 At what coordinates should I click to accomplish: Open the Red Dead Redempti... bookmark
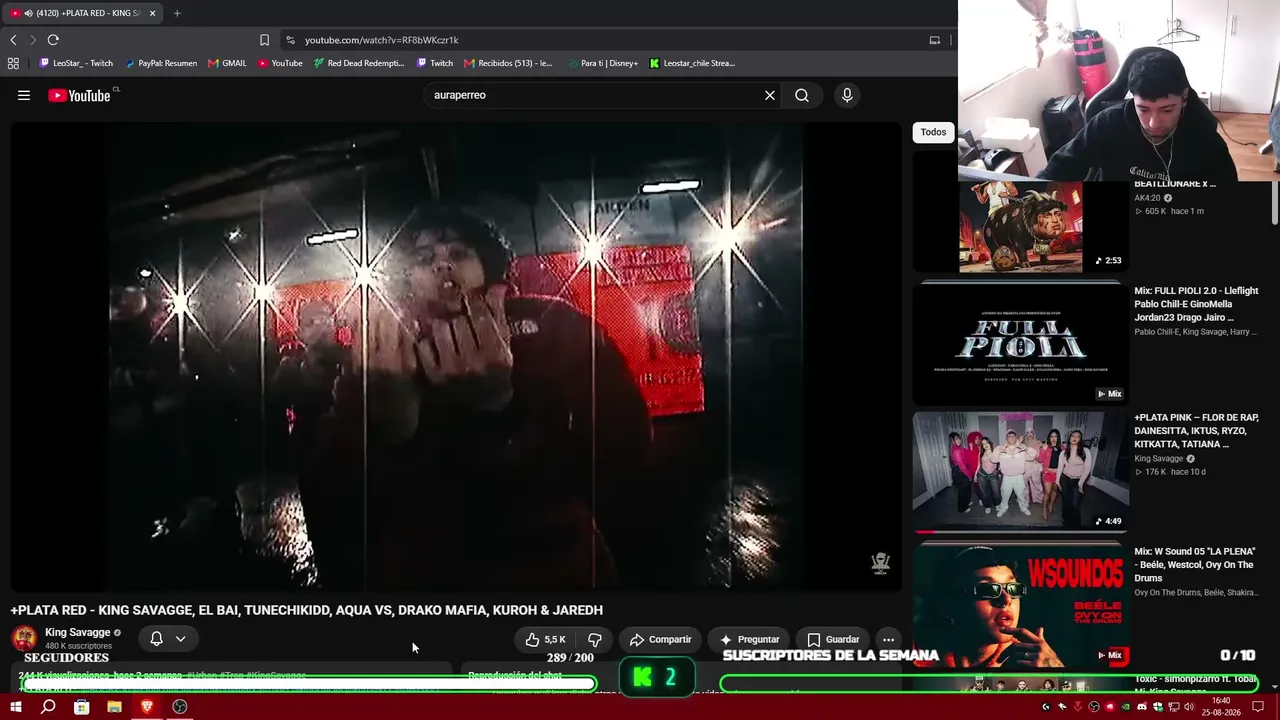click(359, 63)
